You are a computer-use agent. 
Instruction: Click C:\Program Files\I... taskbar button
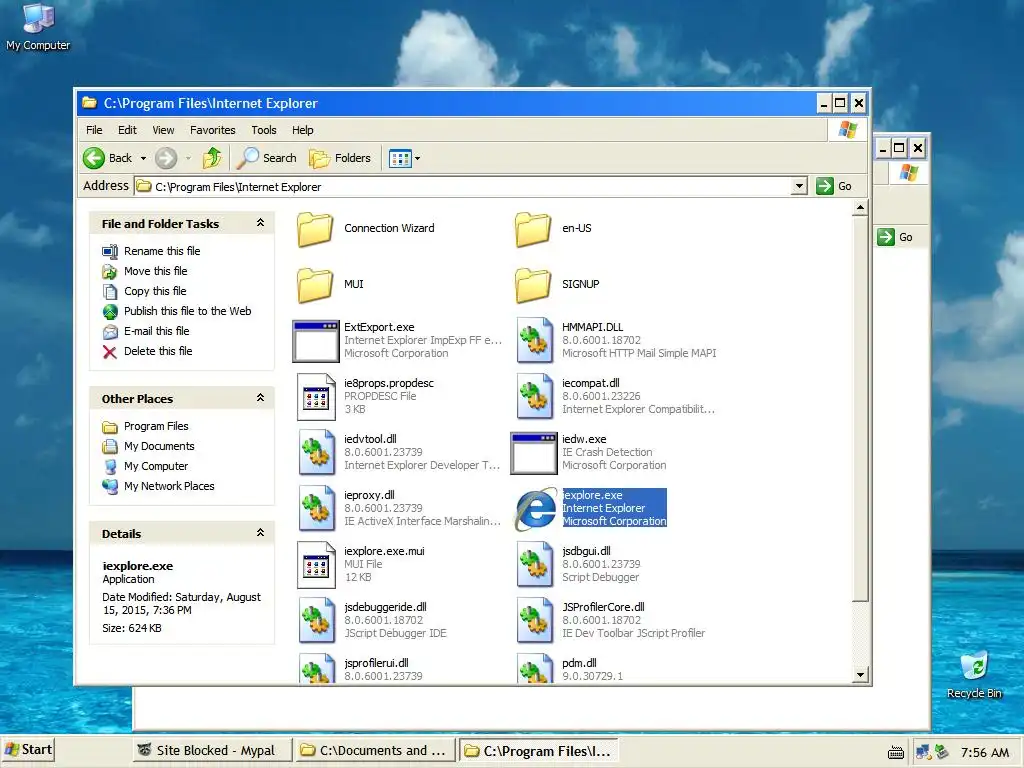point(538,751)
